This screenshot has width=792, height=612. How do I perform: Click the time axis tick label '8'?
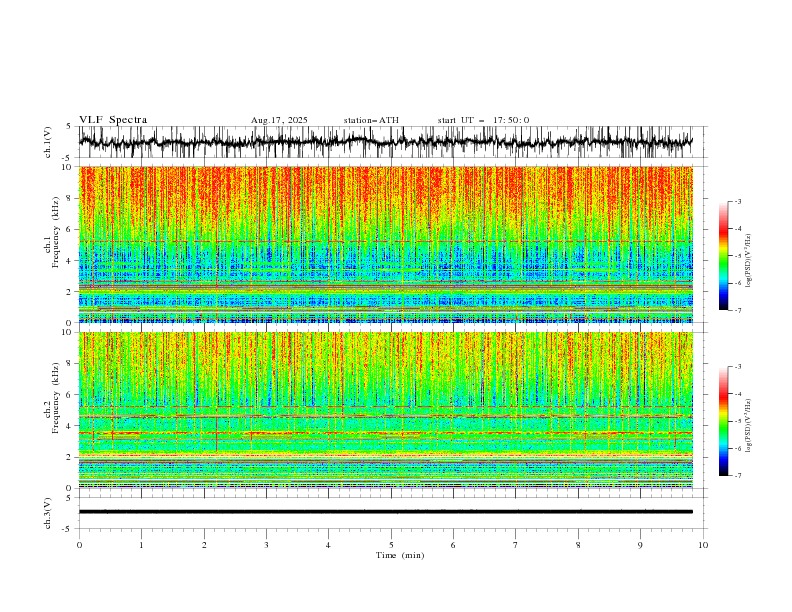tap(578, 545)
